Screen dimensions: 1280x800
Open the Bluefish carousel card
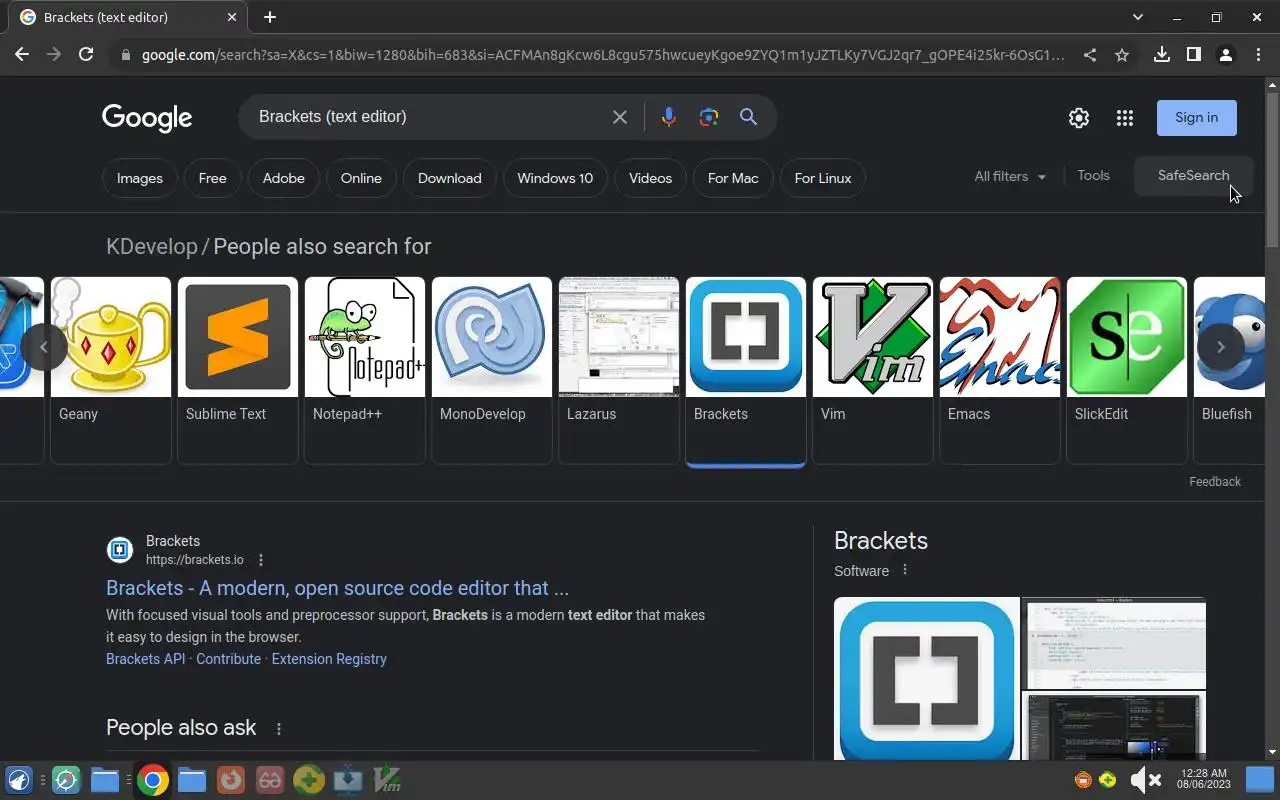(x=1228, y=370)
